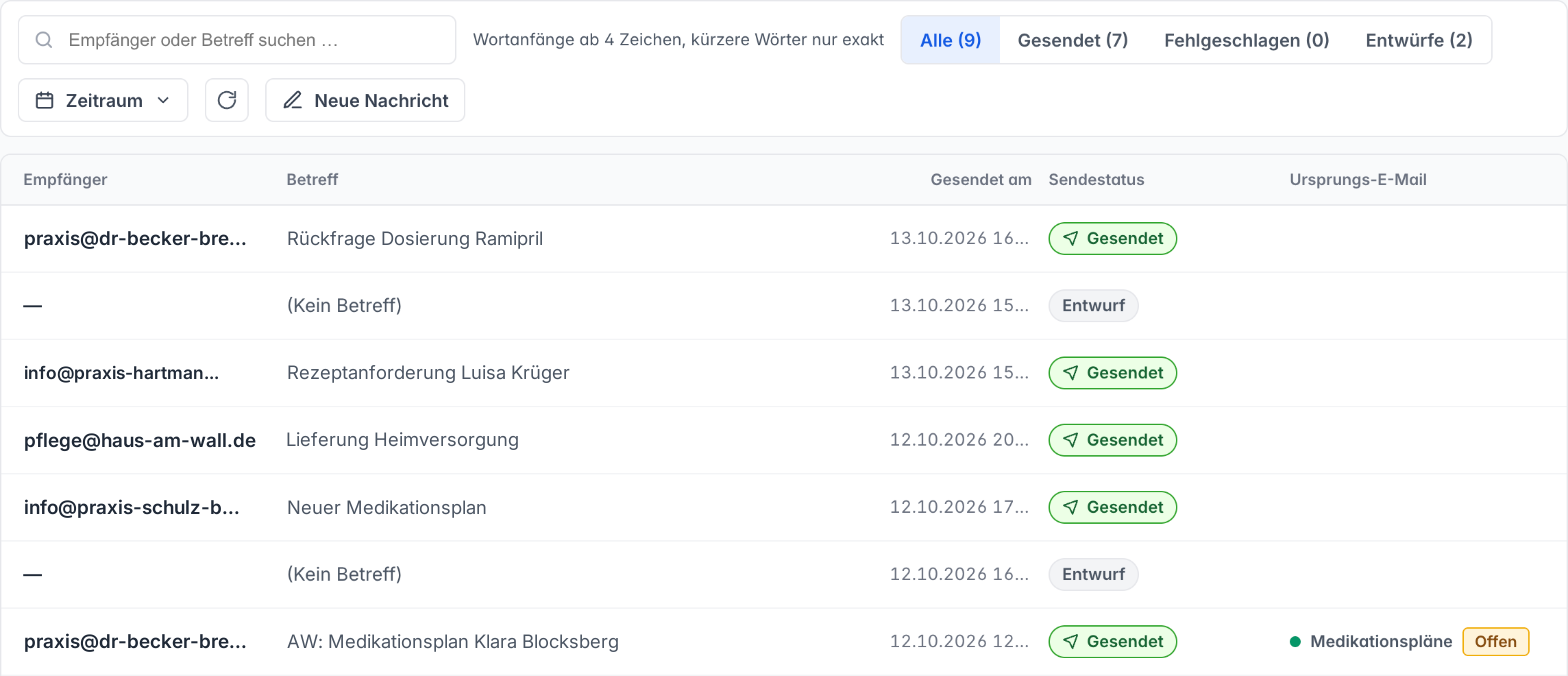Click the green dot beside Medikationspläne
The width and height of the screenshot is (1568, 676).
pyautogui.click(x=1295, y=641)
